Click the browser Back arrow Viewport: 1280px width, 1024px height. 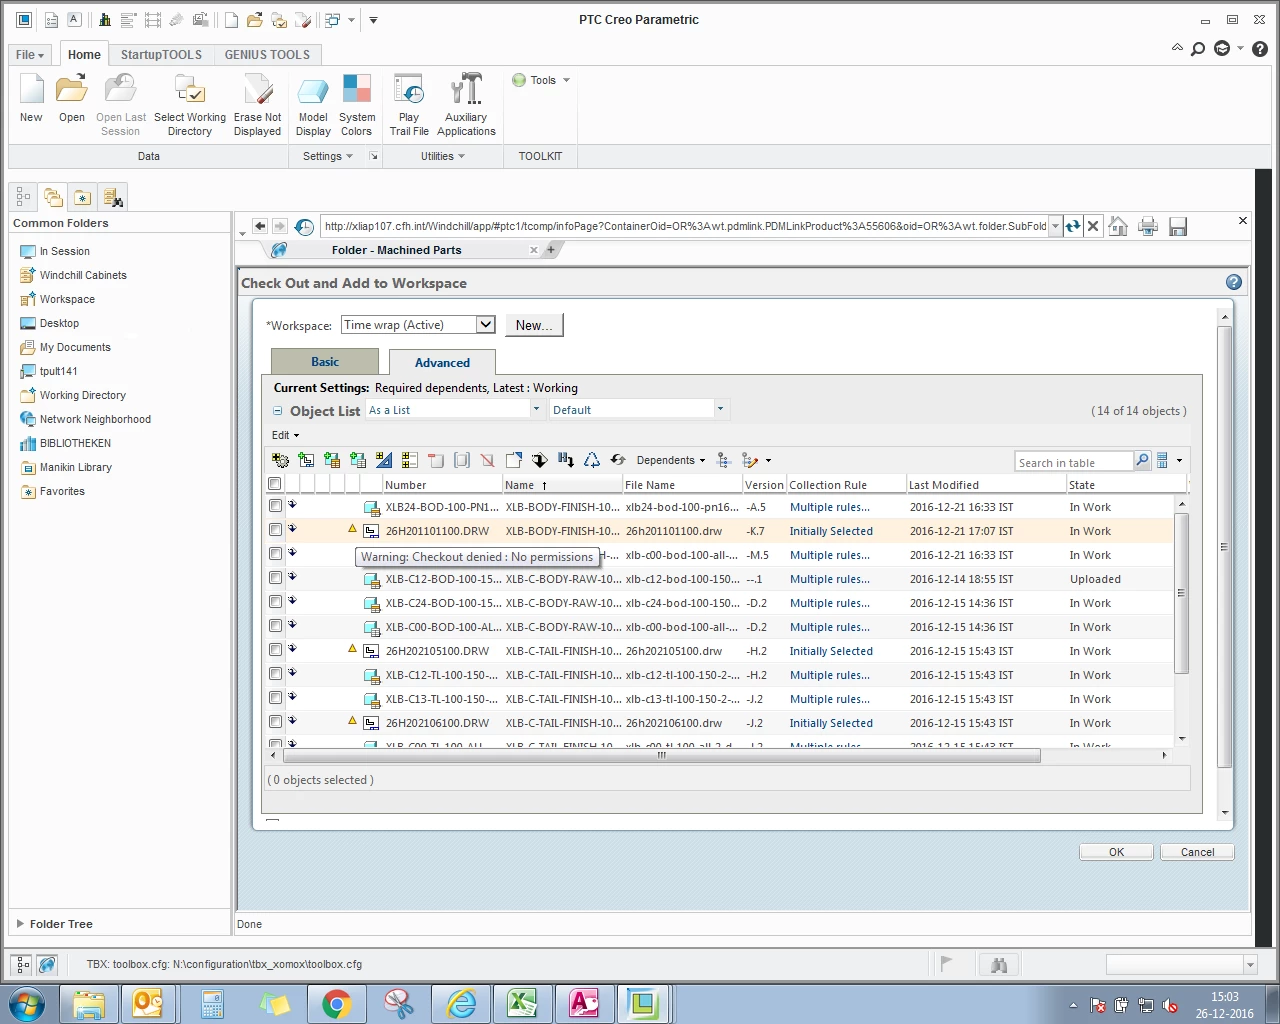[260, 226]
